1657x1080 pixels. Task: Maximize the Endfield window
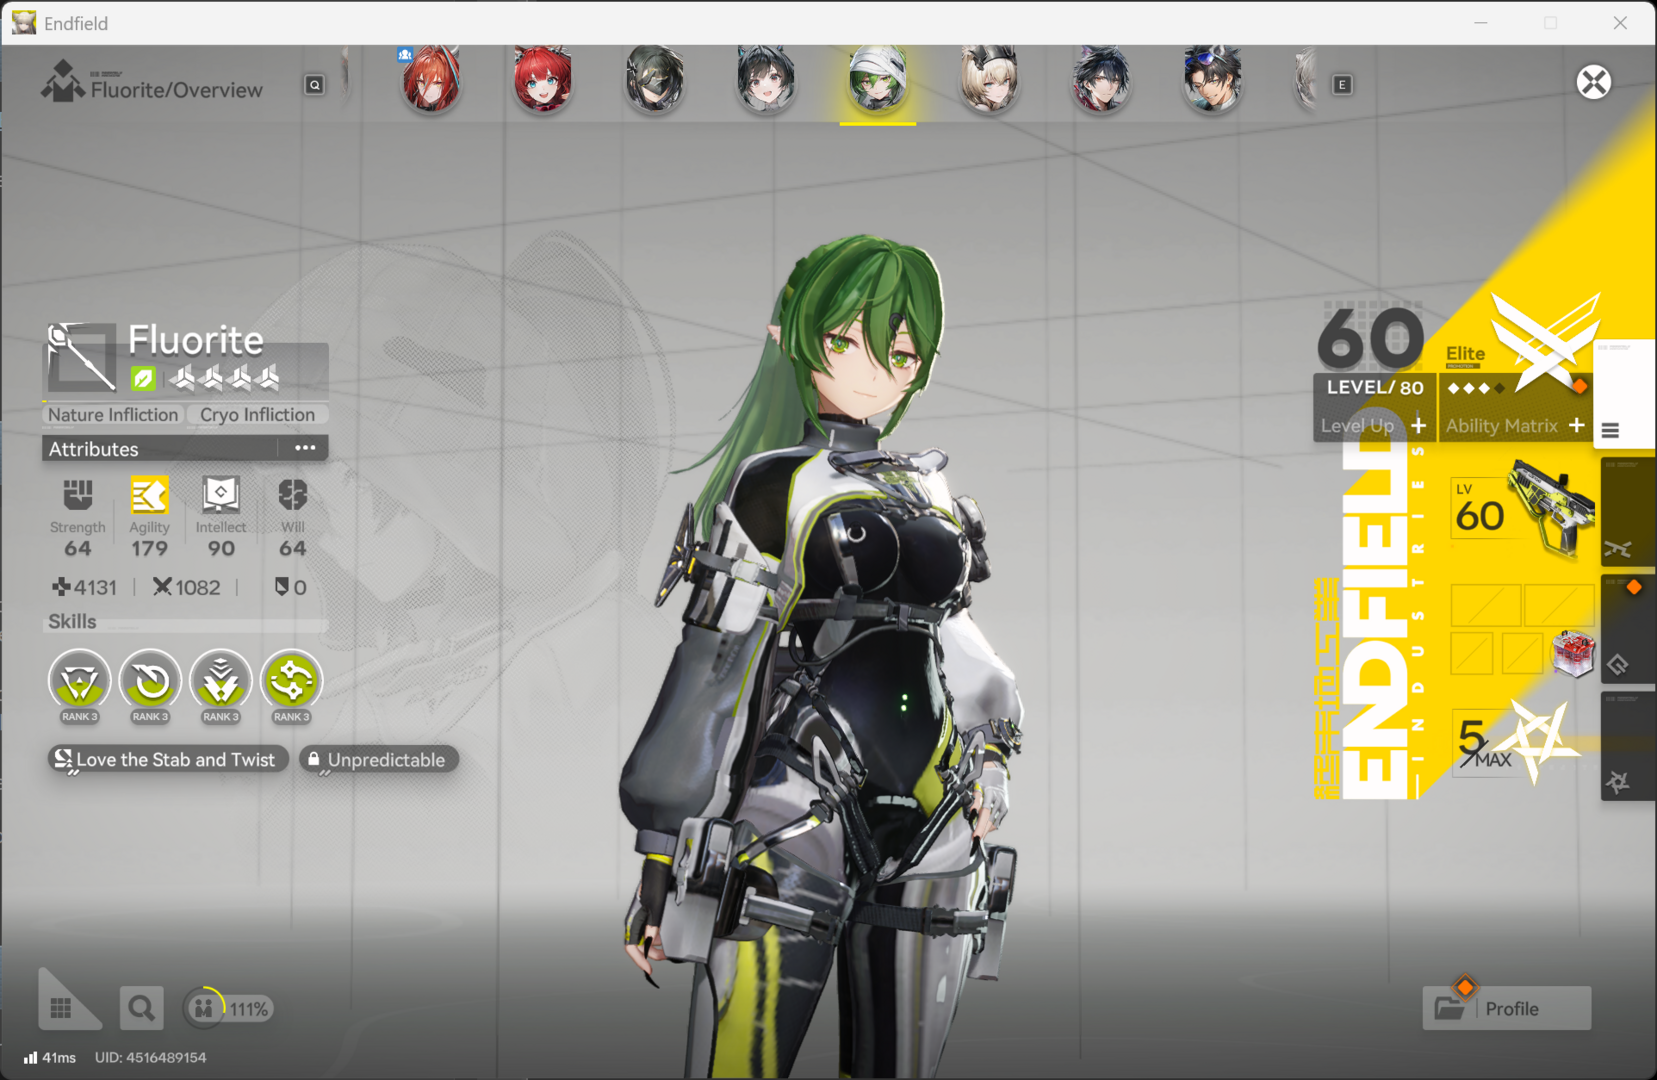[1551, 22]
